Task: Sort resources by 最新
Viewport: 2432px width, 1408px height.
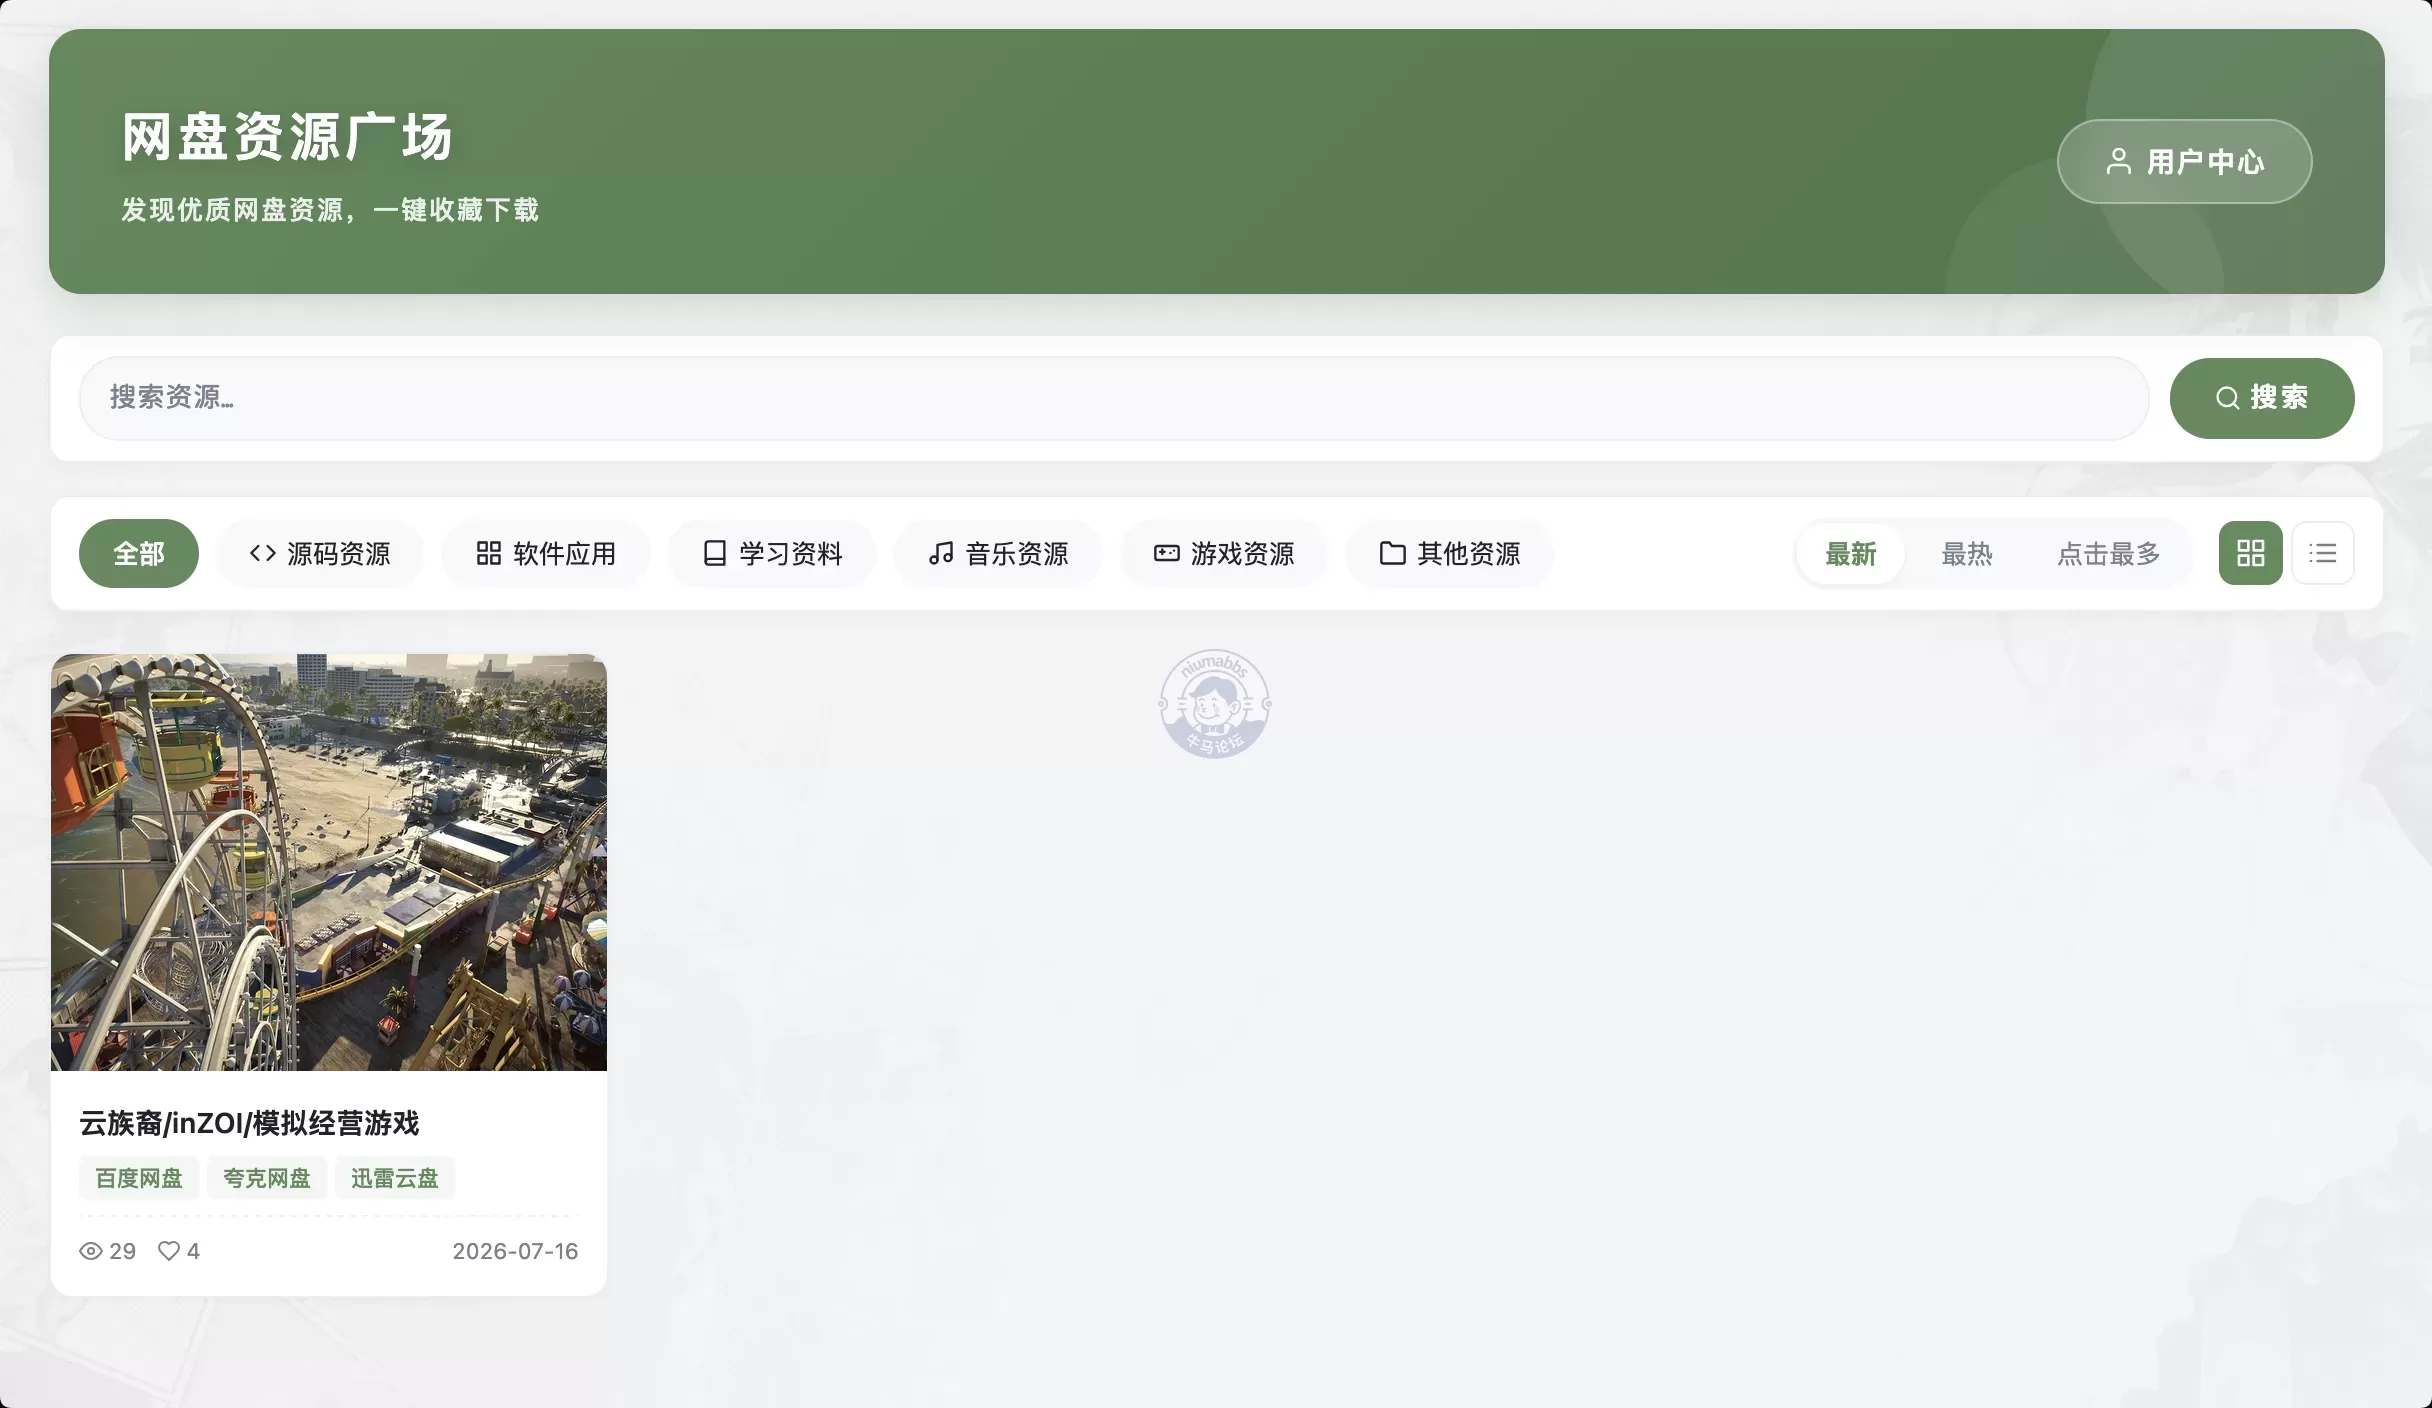Action: [x=1850, y=554]
